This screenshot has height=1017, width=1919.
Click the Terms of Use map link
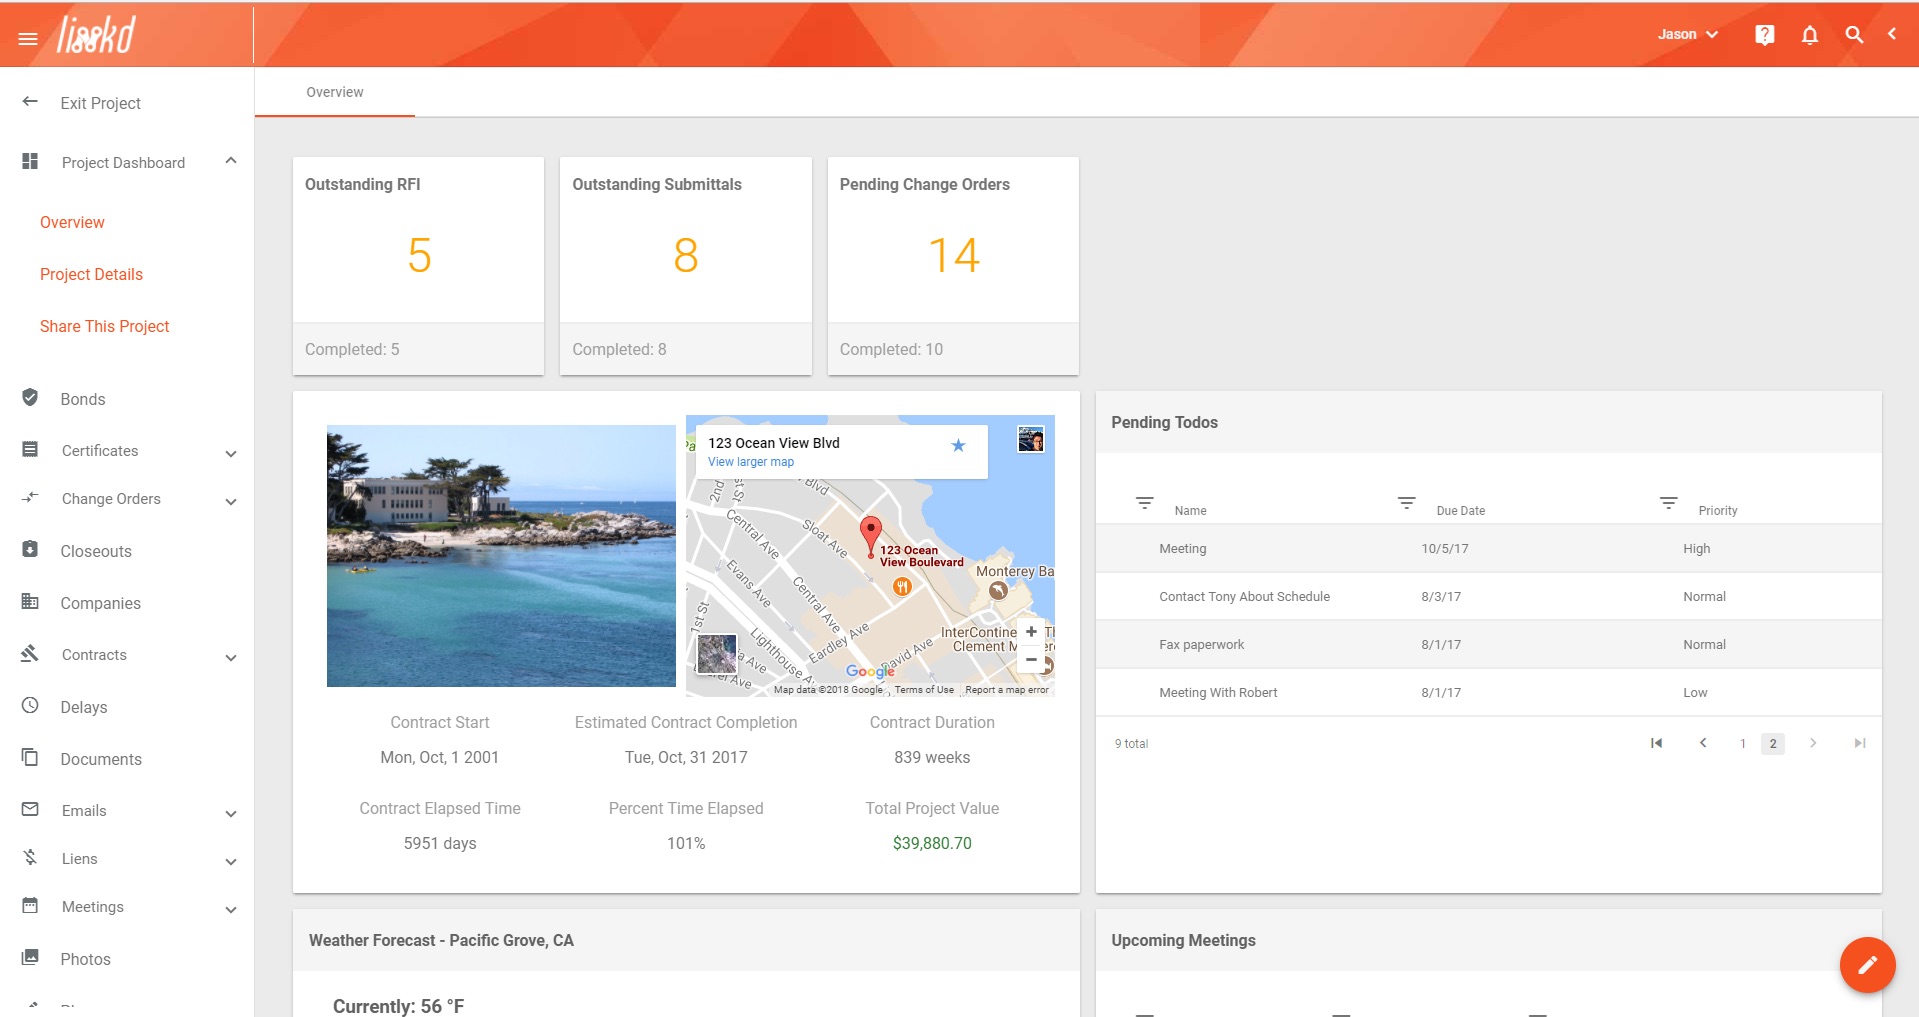coord(924,690)
